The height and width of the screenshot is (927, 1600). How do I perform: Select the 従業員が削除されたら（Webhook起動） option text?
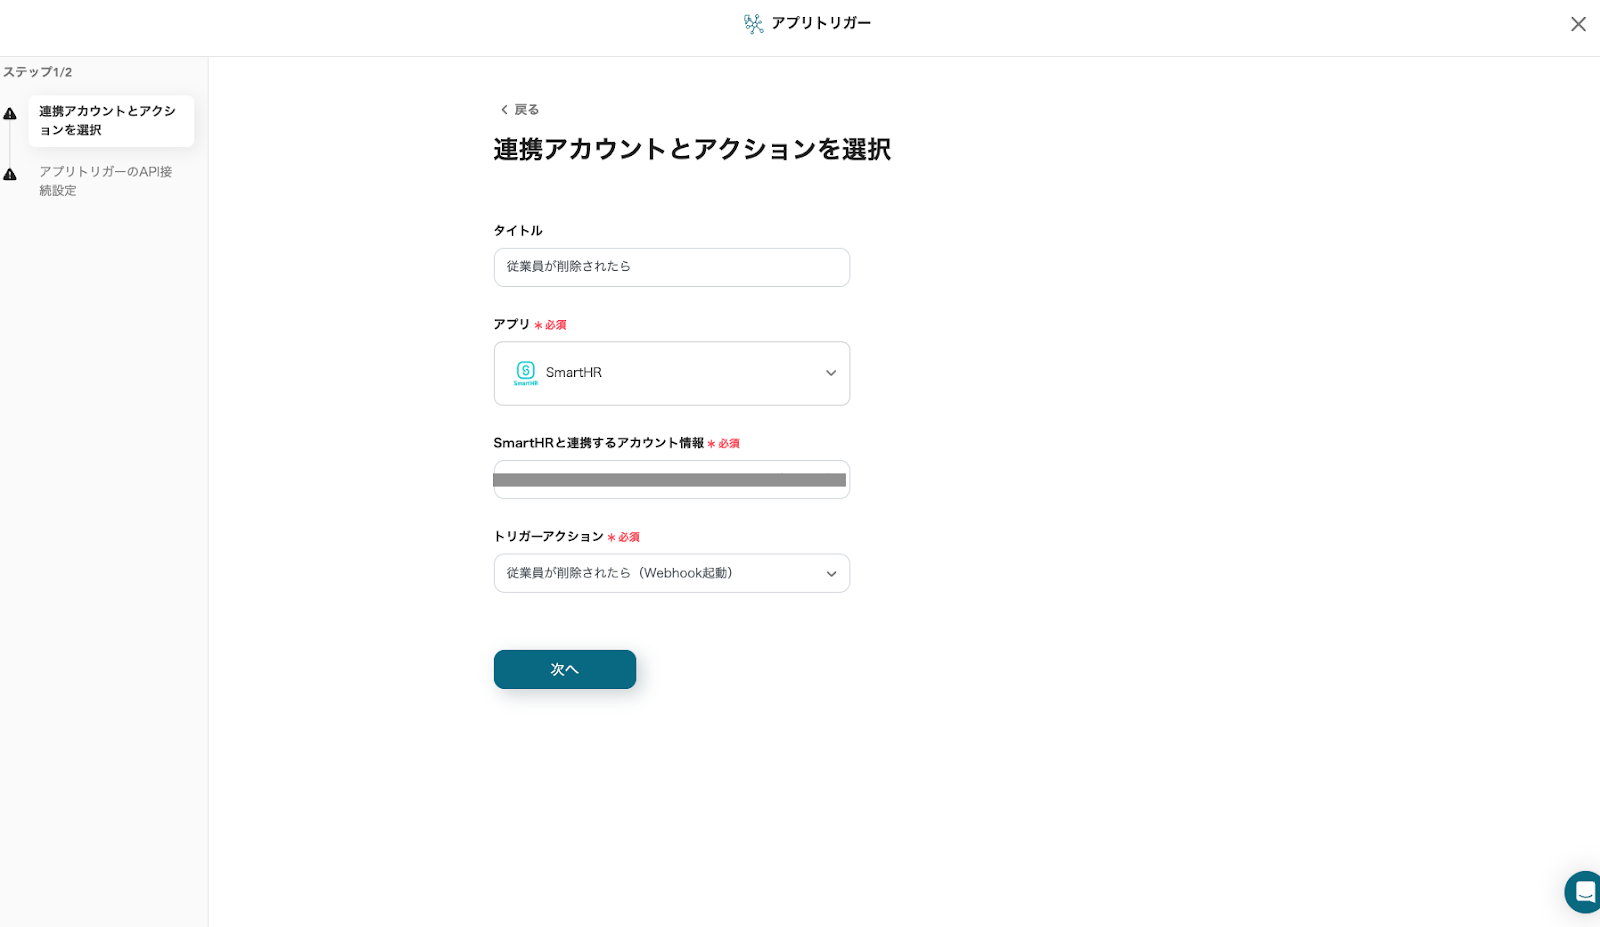click(x=620, y=573)
